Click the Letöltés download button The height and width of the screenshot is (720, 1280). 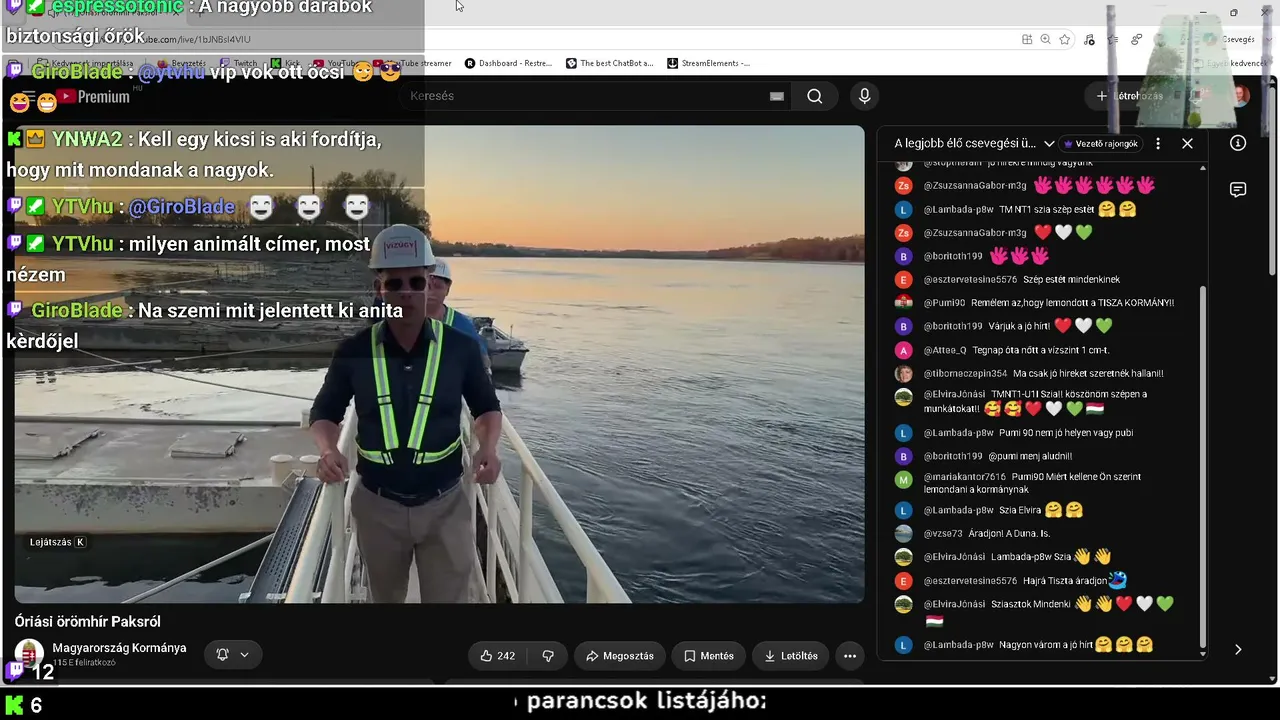(791, 656)
